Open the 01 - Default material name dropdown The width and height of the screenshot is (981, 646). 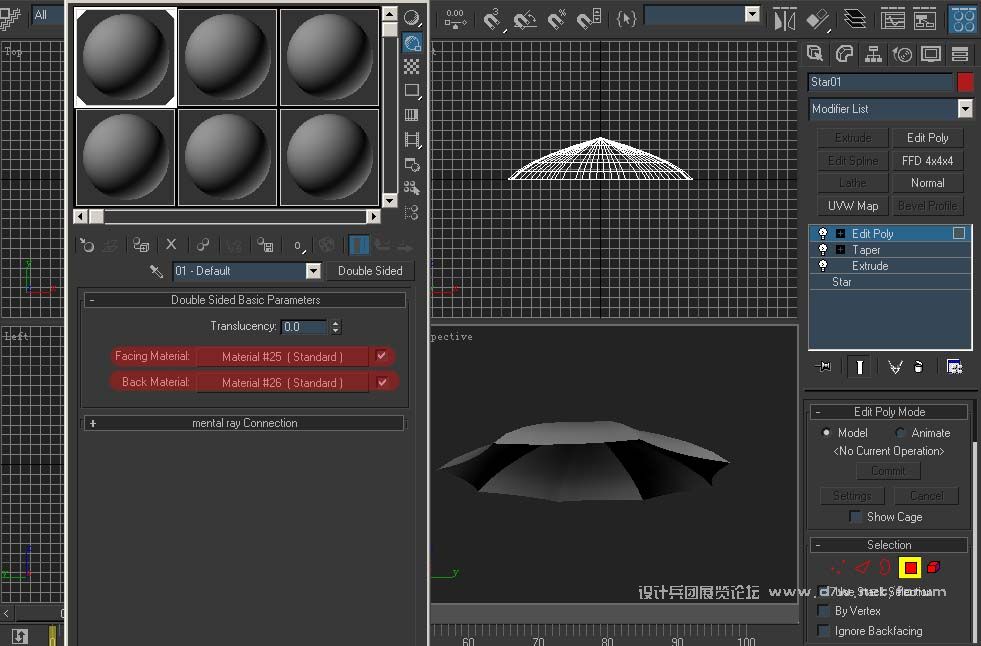[313, 271]
